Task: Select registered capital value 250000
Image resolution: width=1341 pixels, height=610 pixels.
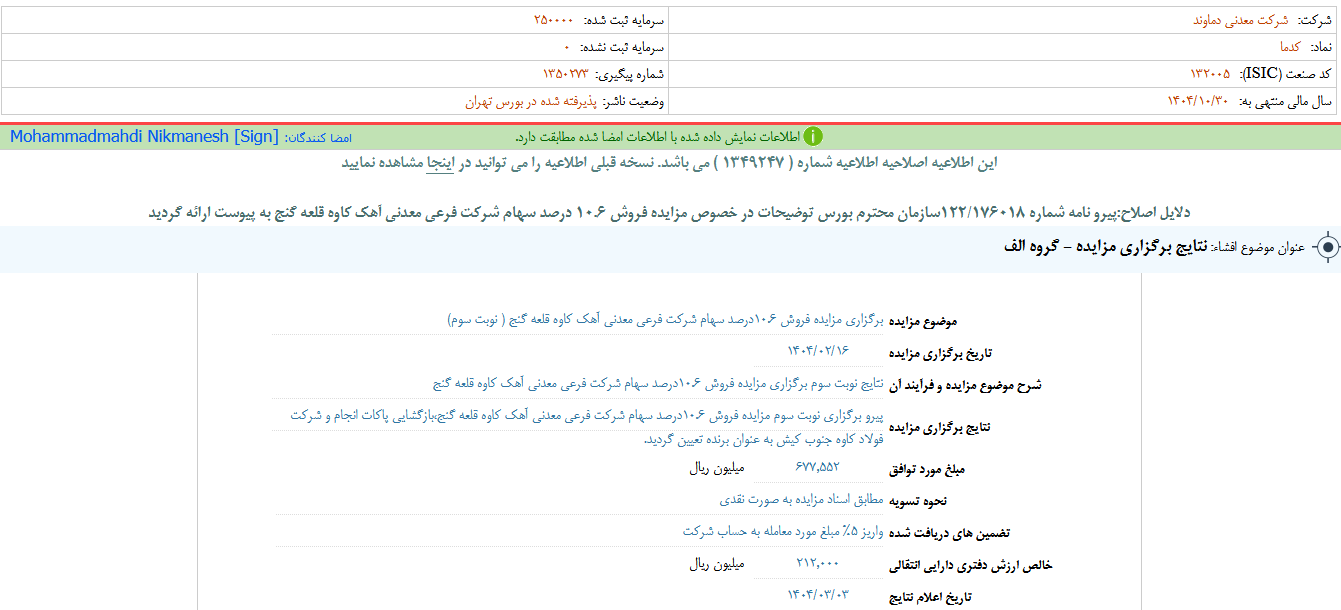Action: coord(554,20)
